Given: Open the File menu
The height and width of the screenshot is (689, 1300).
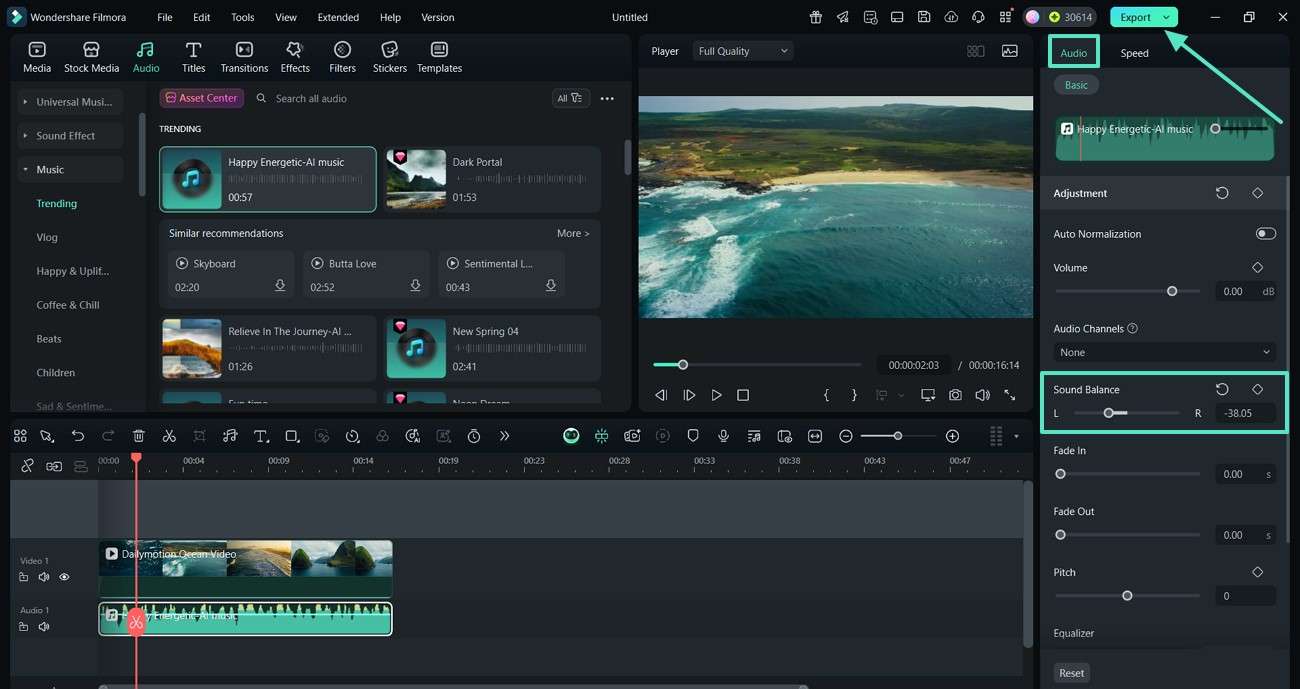Looking at the screenshot, I should [x=165, y=17].
